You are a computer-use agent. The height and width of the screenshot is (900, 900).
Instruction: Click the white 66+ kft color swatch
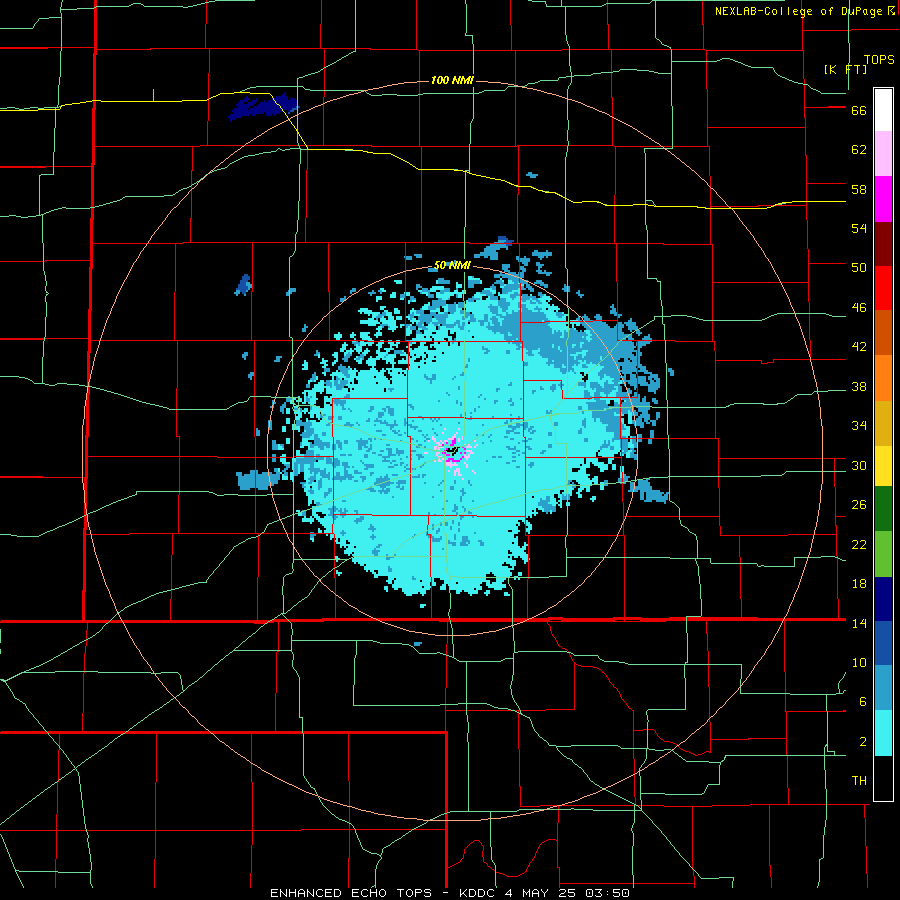[x=883, y=110]
